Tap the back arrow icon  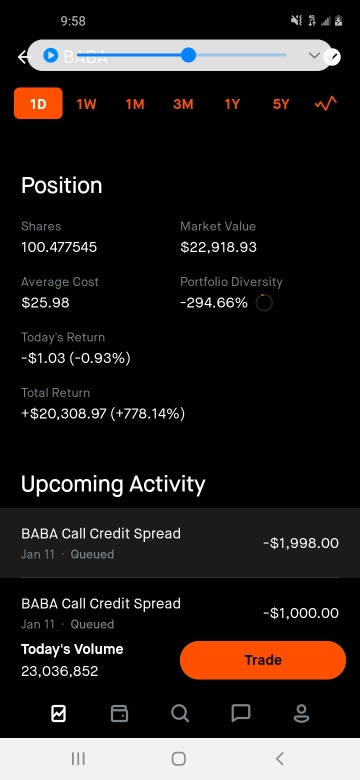click(x=23, y=57)
